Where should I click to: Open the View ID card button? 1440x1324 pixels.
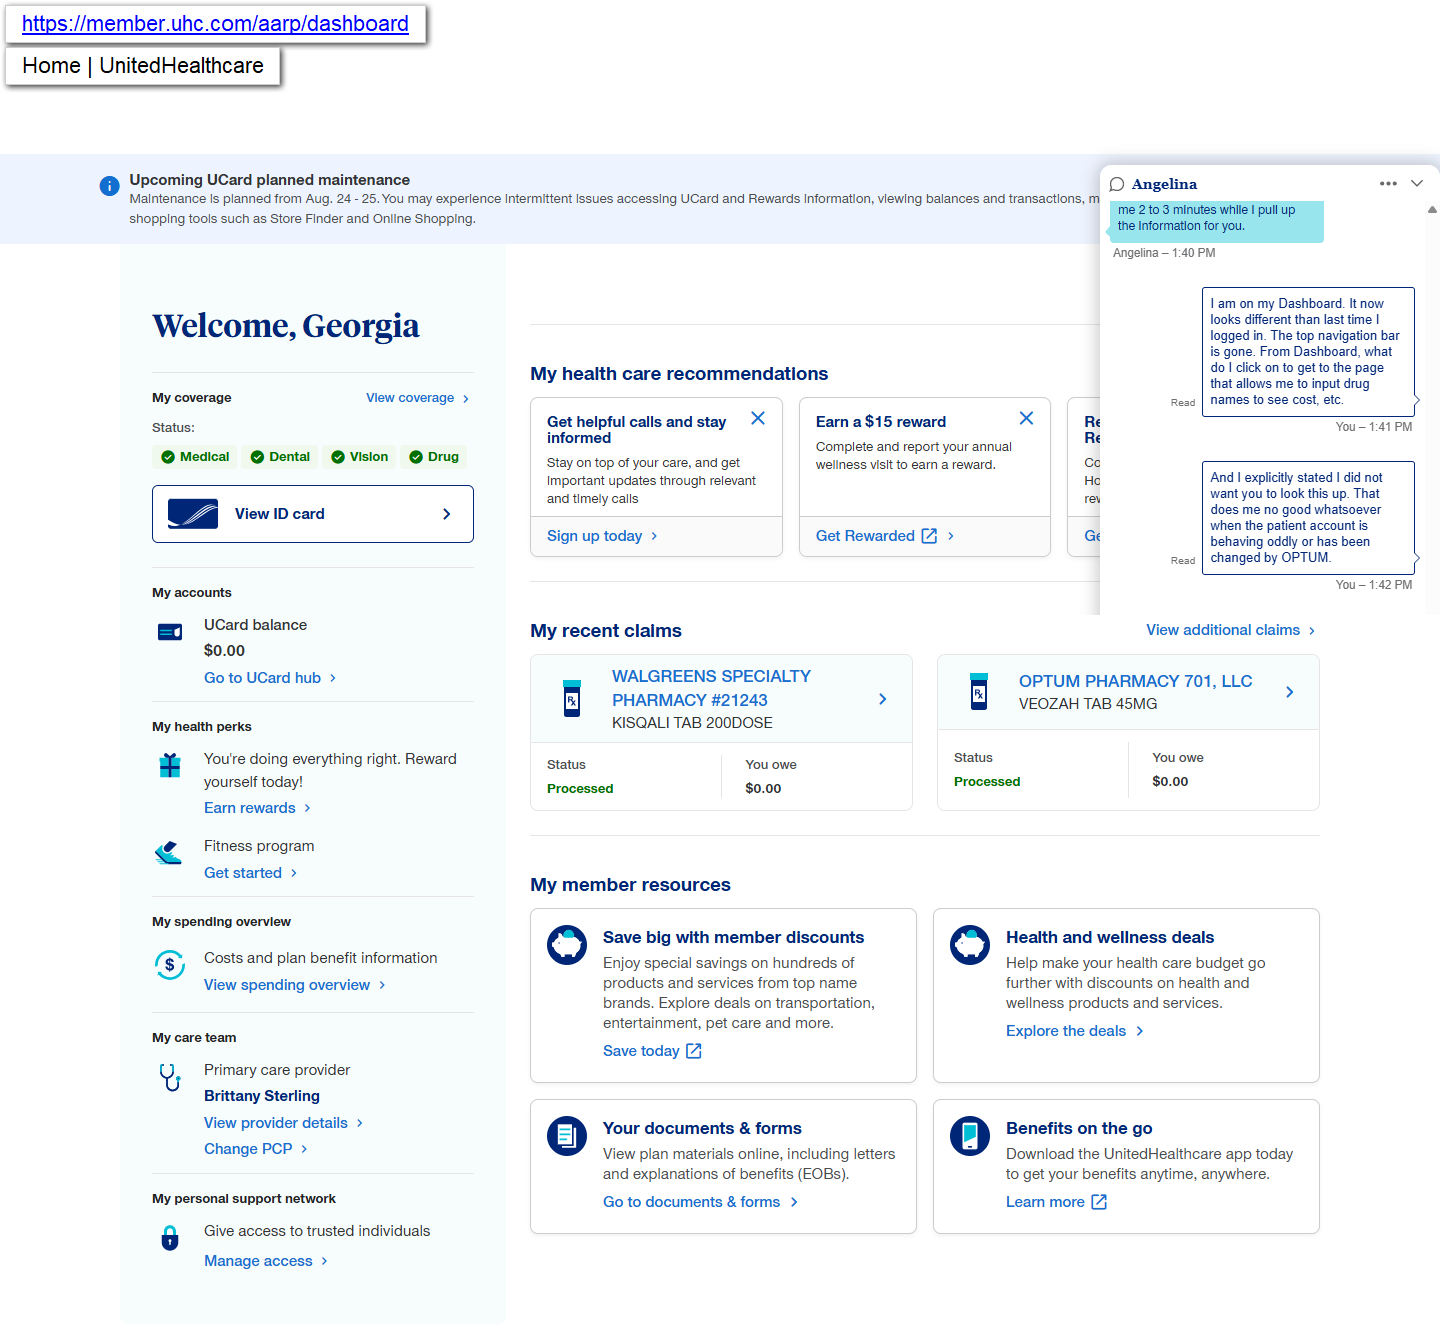pos(313,514)
